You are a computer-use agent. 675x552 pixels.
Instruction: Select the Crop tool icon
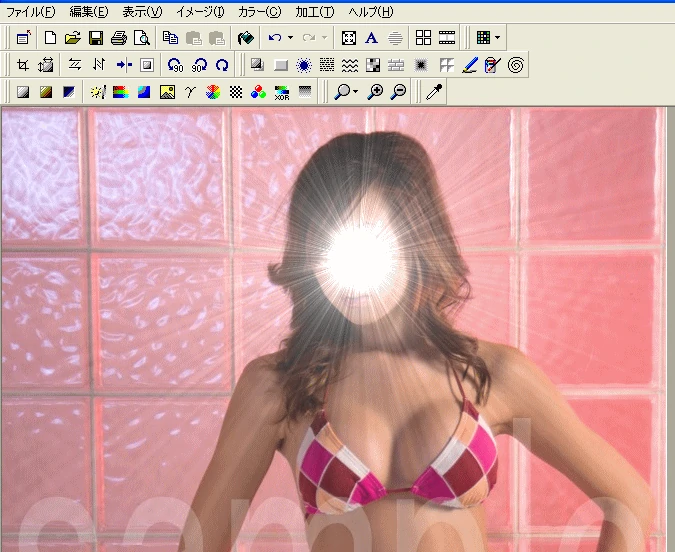click(23, 65)
